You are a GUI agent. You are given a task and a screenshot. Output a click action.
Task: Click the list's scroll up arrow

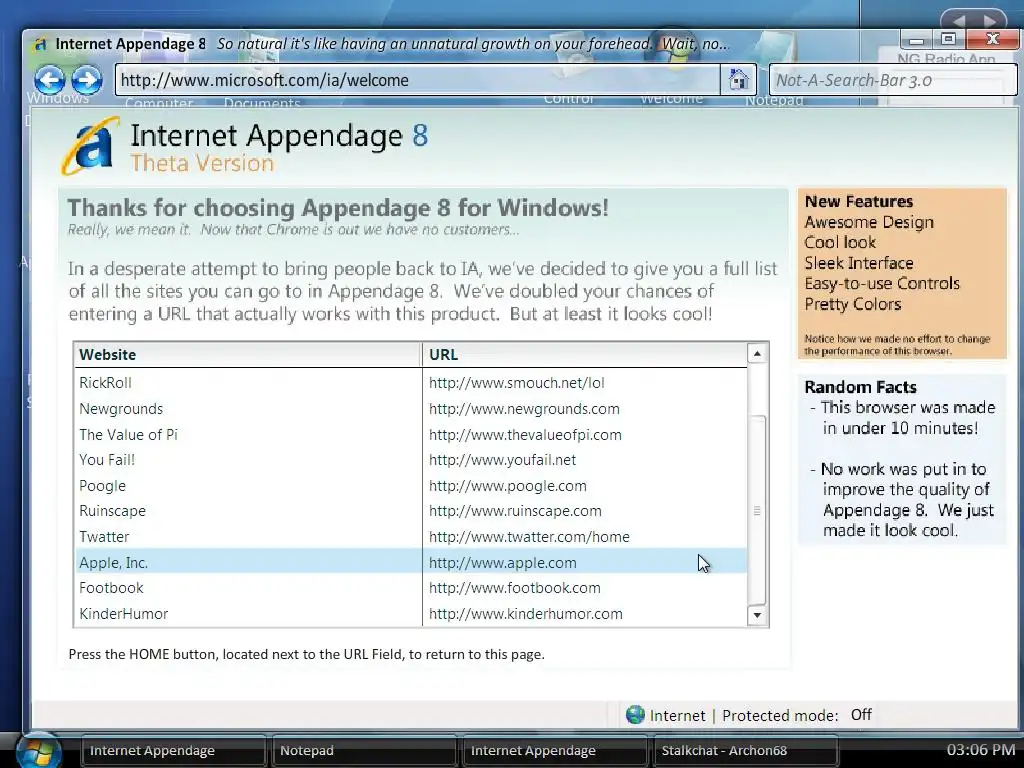click(757, 354)
